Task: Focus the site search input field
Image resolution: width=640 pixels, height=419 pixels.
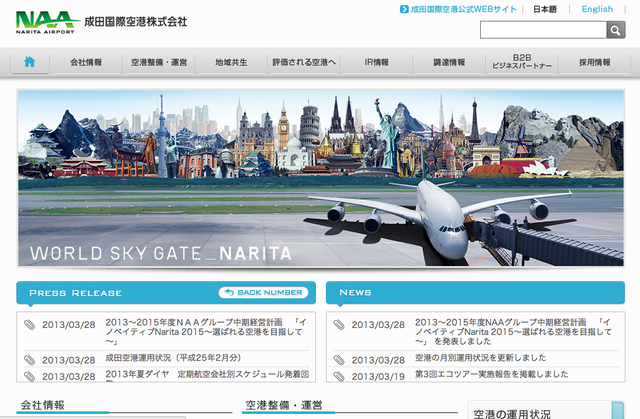Action: point(543,30)
